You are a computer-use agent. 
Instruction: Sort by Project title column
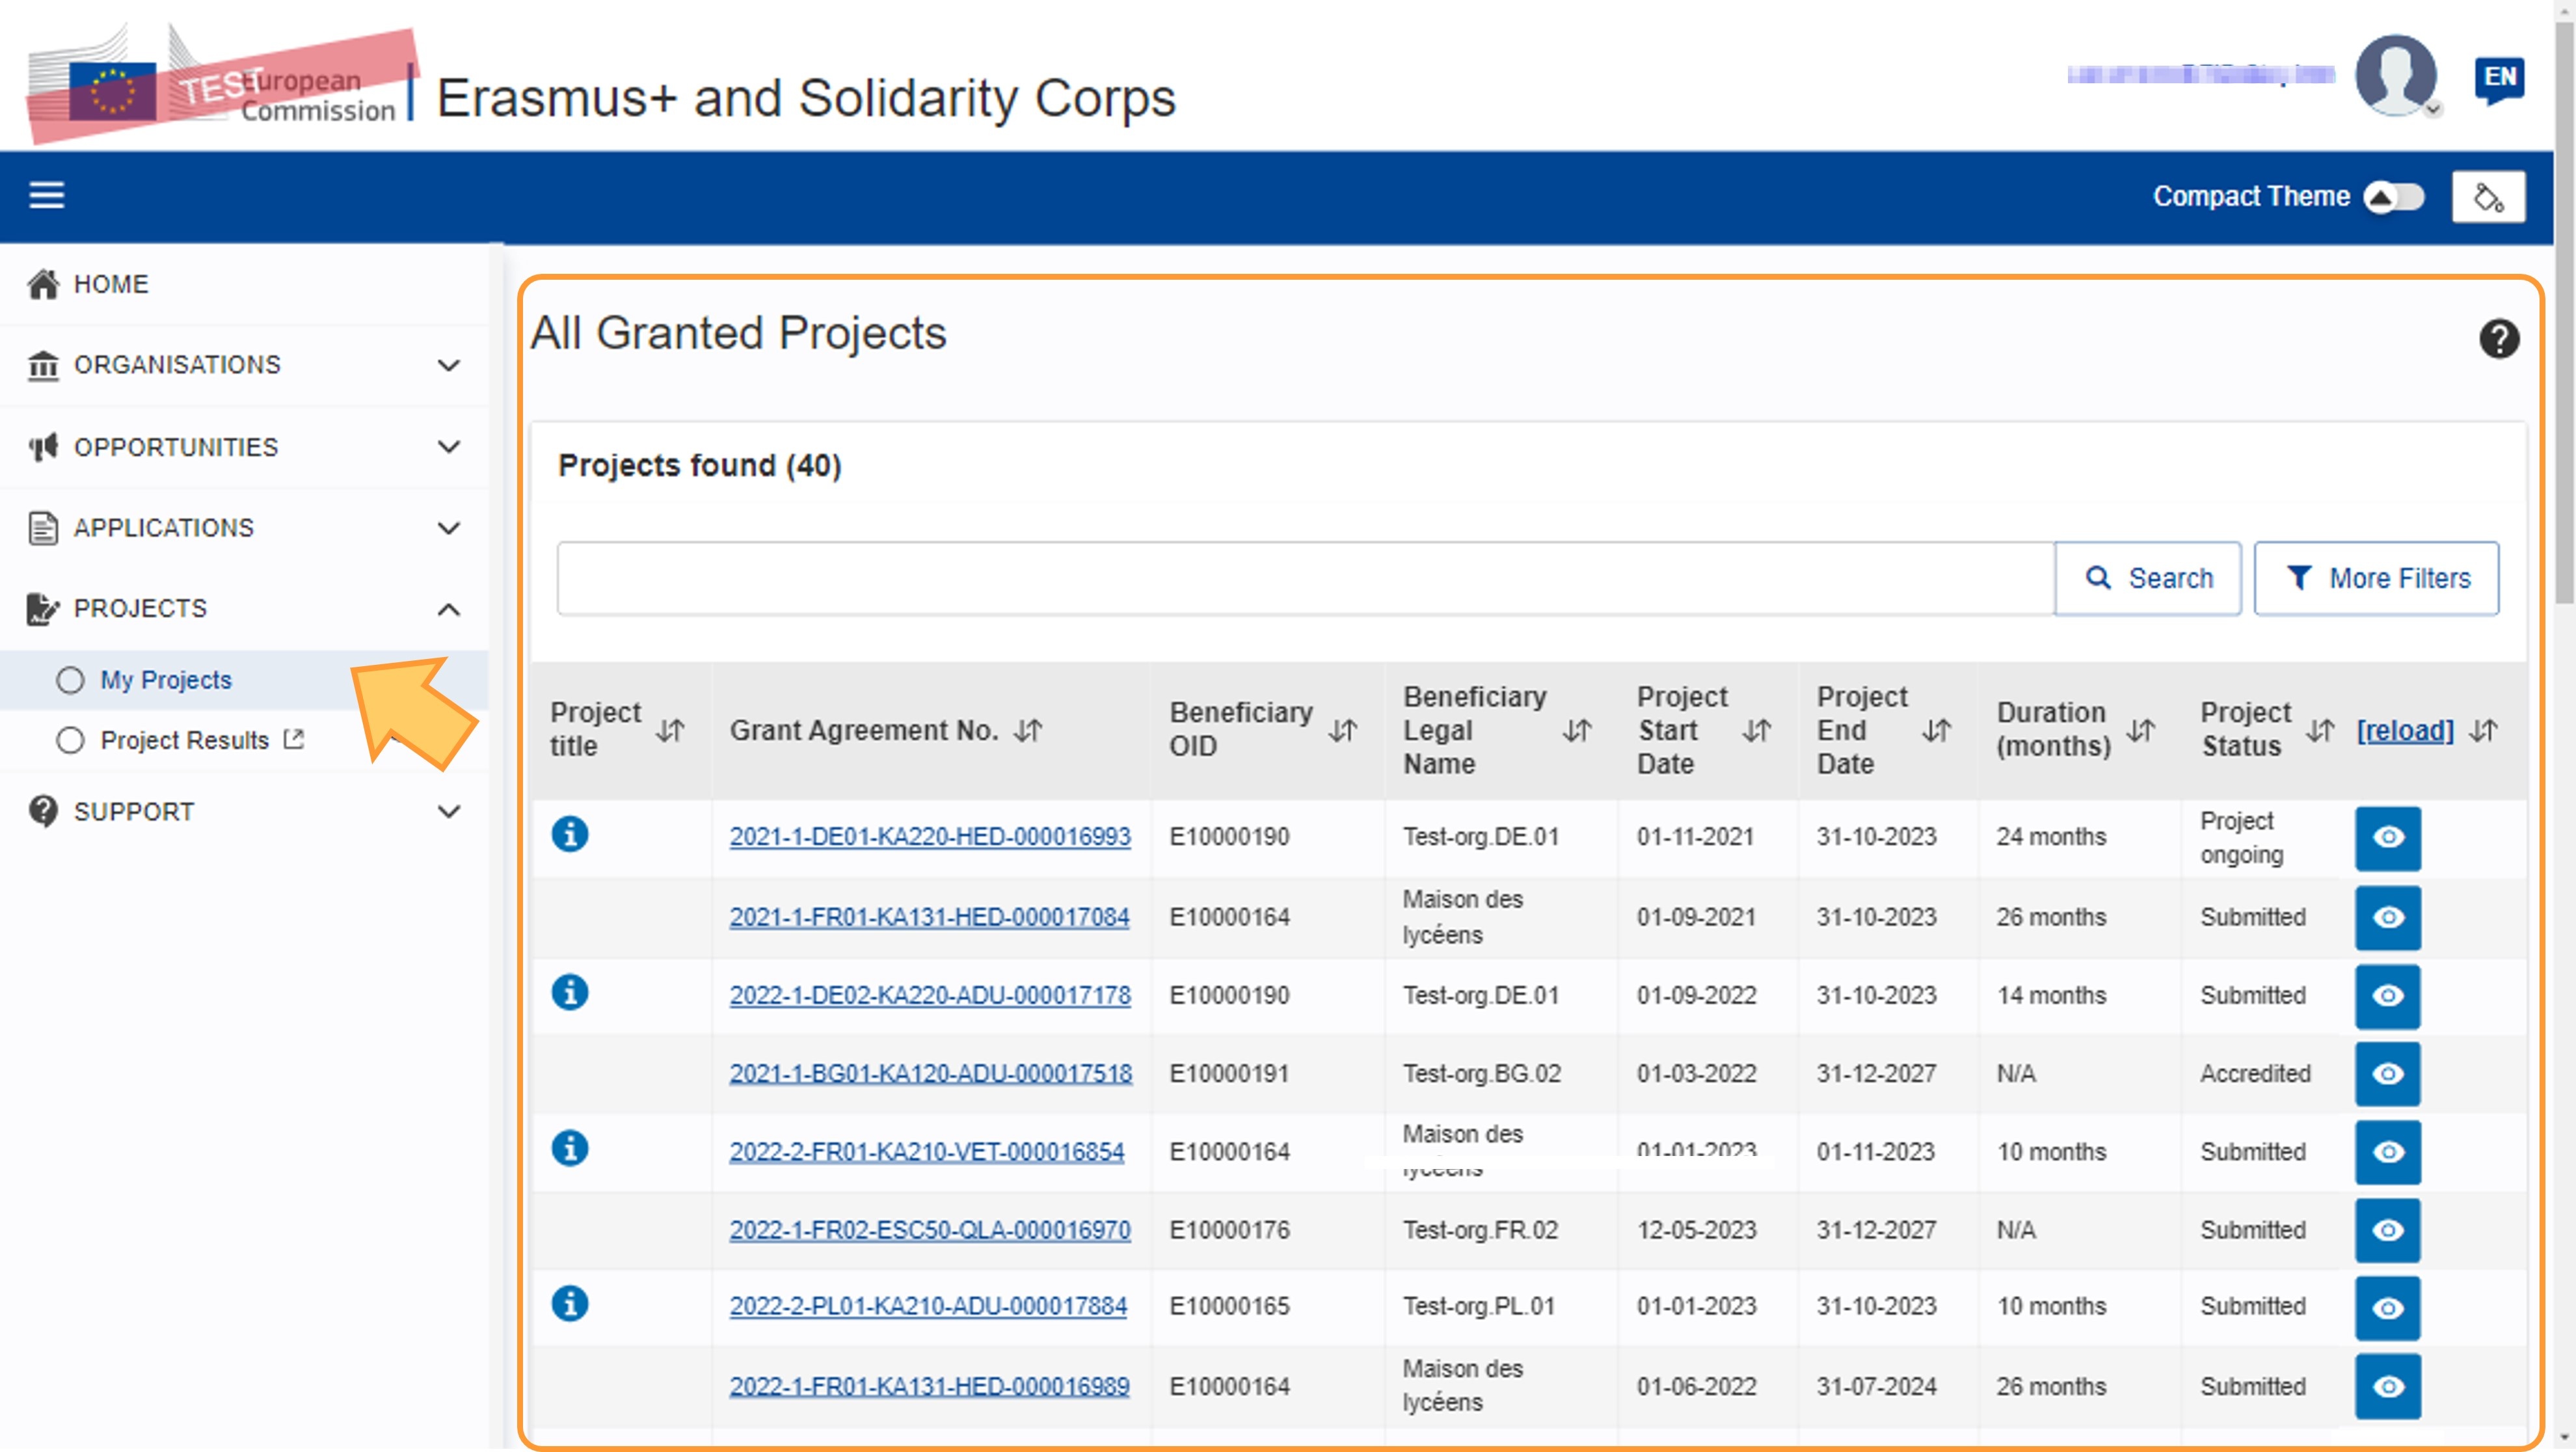coord(670,730)
